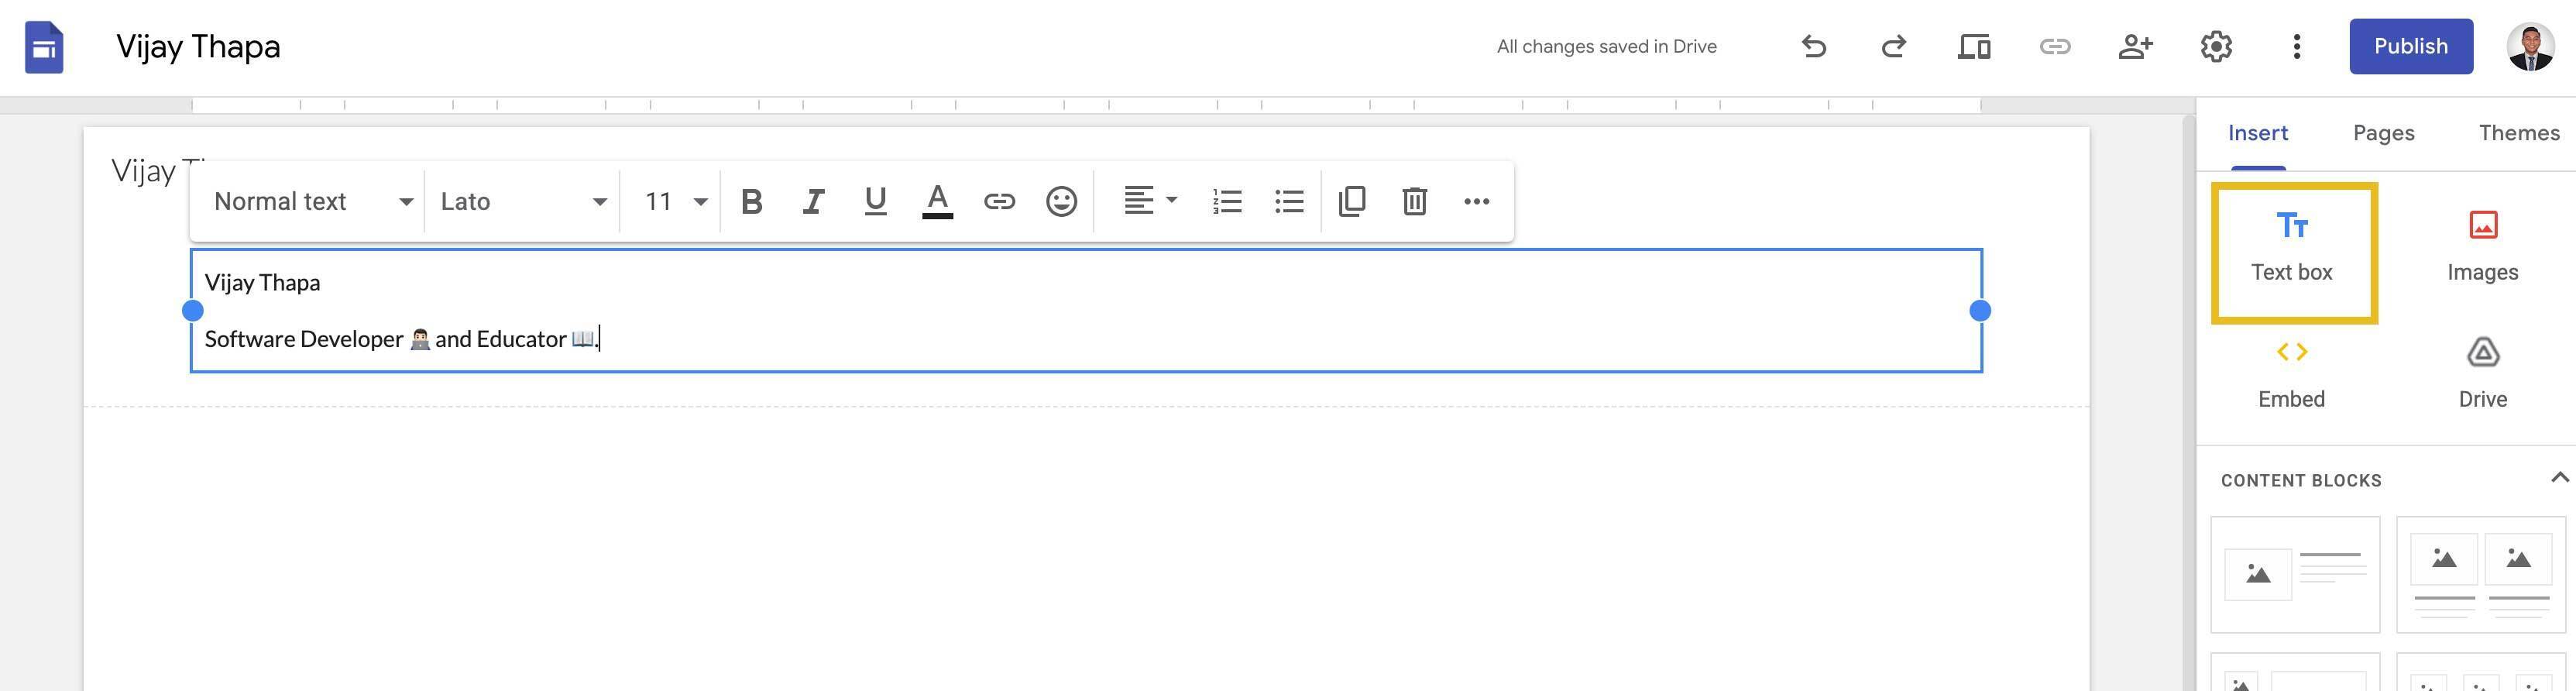Image resolution: width=2576 pixels, height=691 pixels.
Task: Insert a link into text
Action: 999,202
